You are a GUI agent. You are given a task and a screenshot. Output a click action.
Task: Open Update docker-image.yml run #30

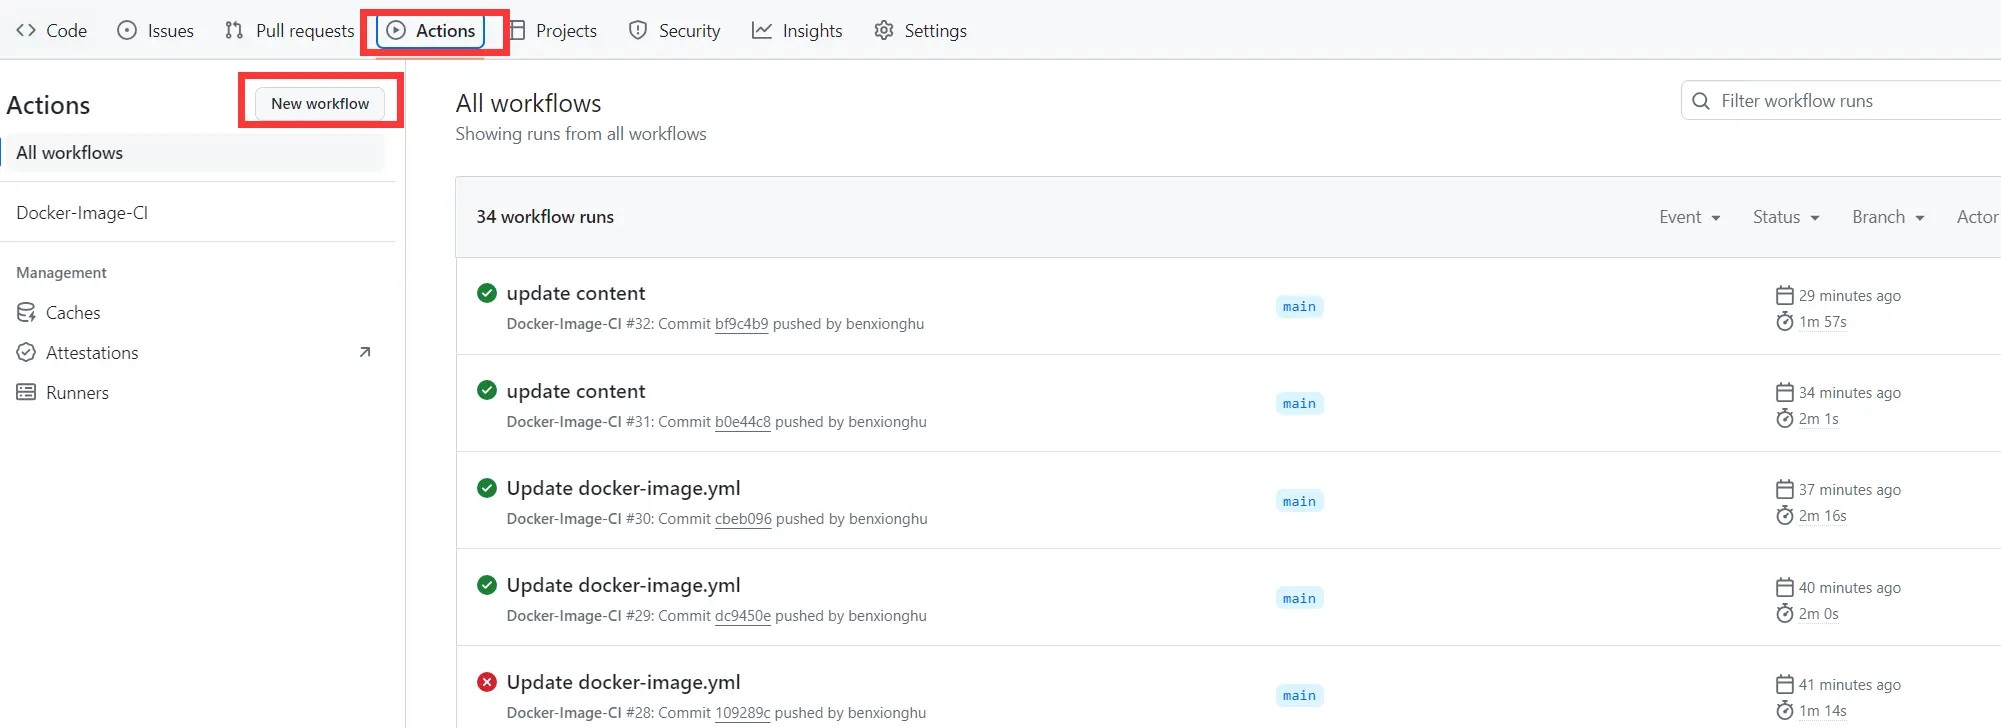pyautogui.click(x=624, y=488)
